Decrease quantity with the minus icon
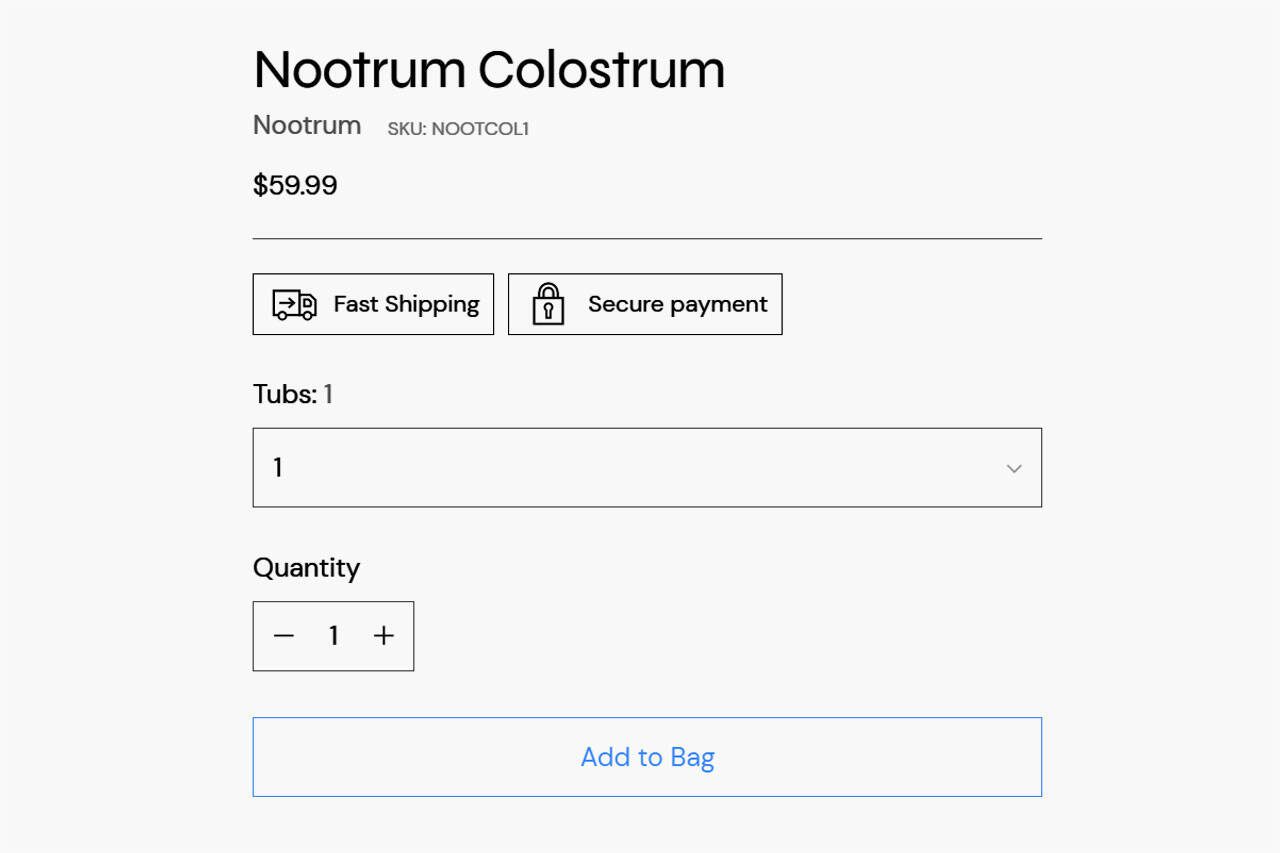1280x853 pixels. click(284, 636)
